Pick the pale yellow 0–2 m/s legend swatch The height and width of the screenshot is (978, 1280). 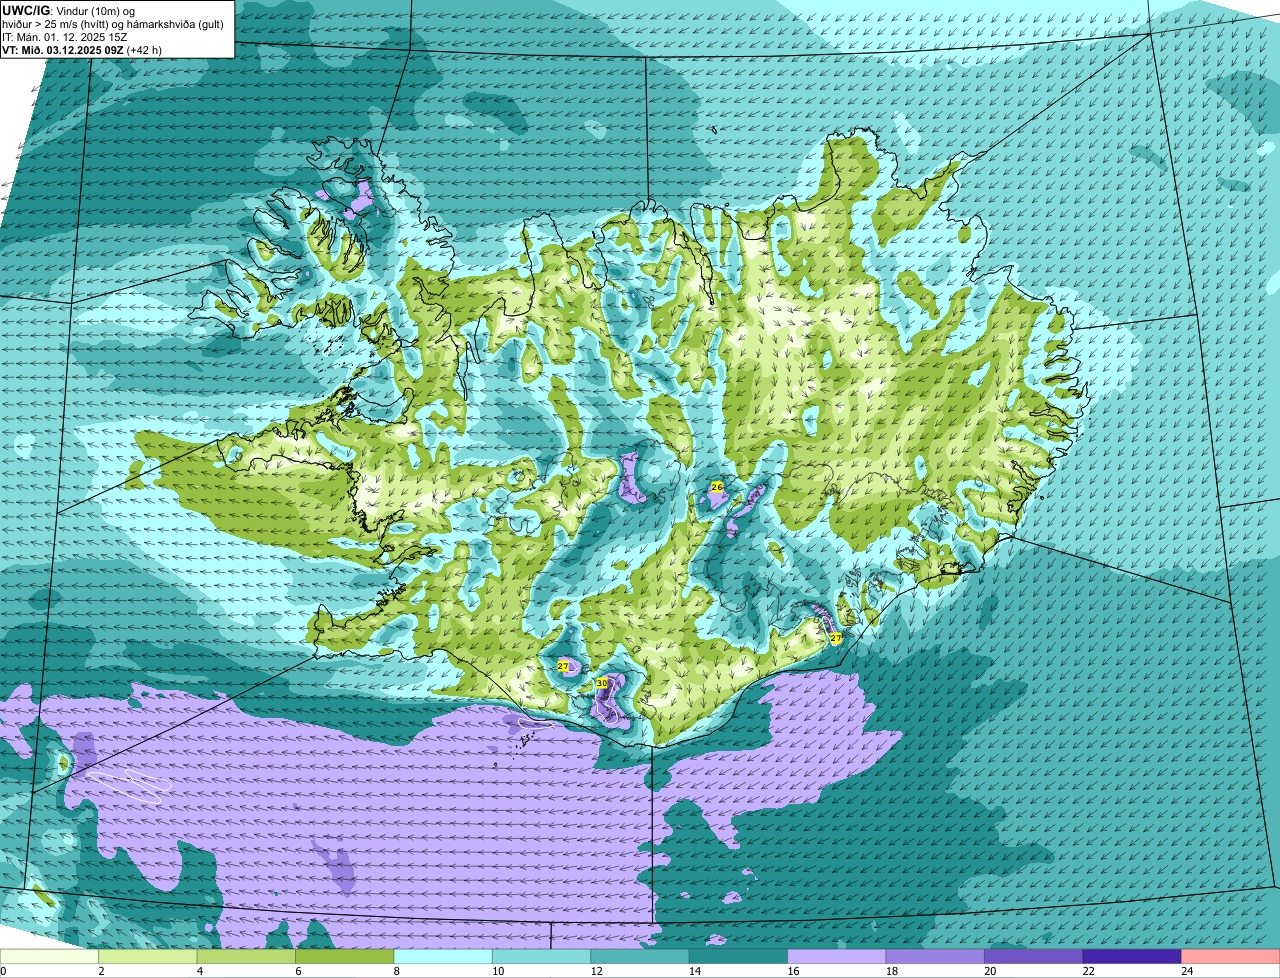tap(50, 956)
